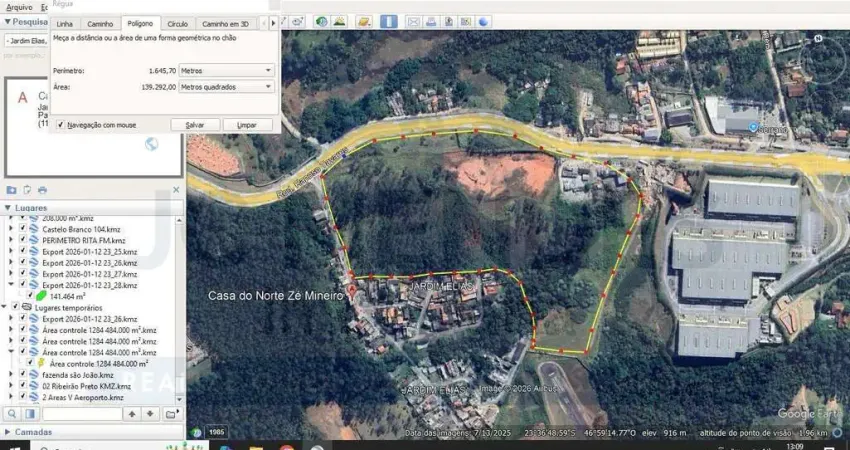Open view in Google Maps toolbar icon

pyautogui.click(x=466, y=22)
